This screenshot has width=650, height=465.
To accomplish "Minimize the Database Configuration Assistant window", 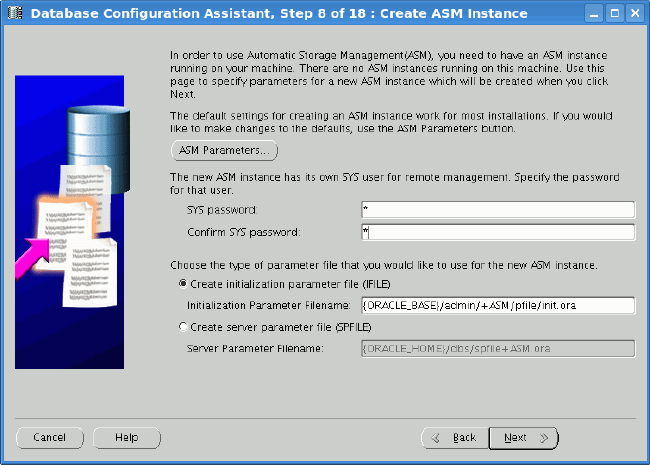I will coord(594,14).
